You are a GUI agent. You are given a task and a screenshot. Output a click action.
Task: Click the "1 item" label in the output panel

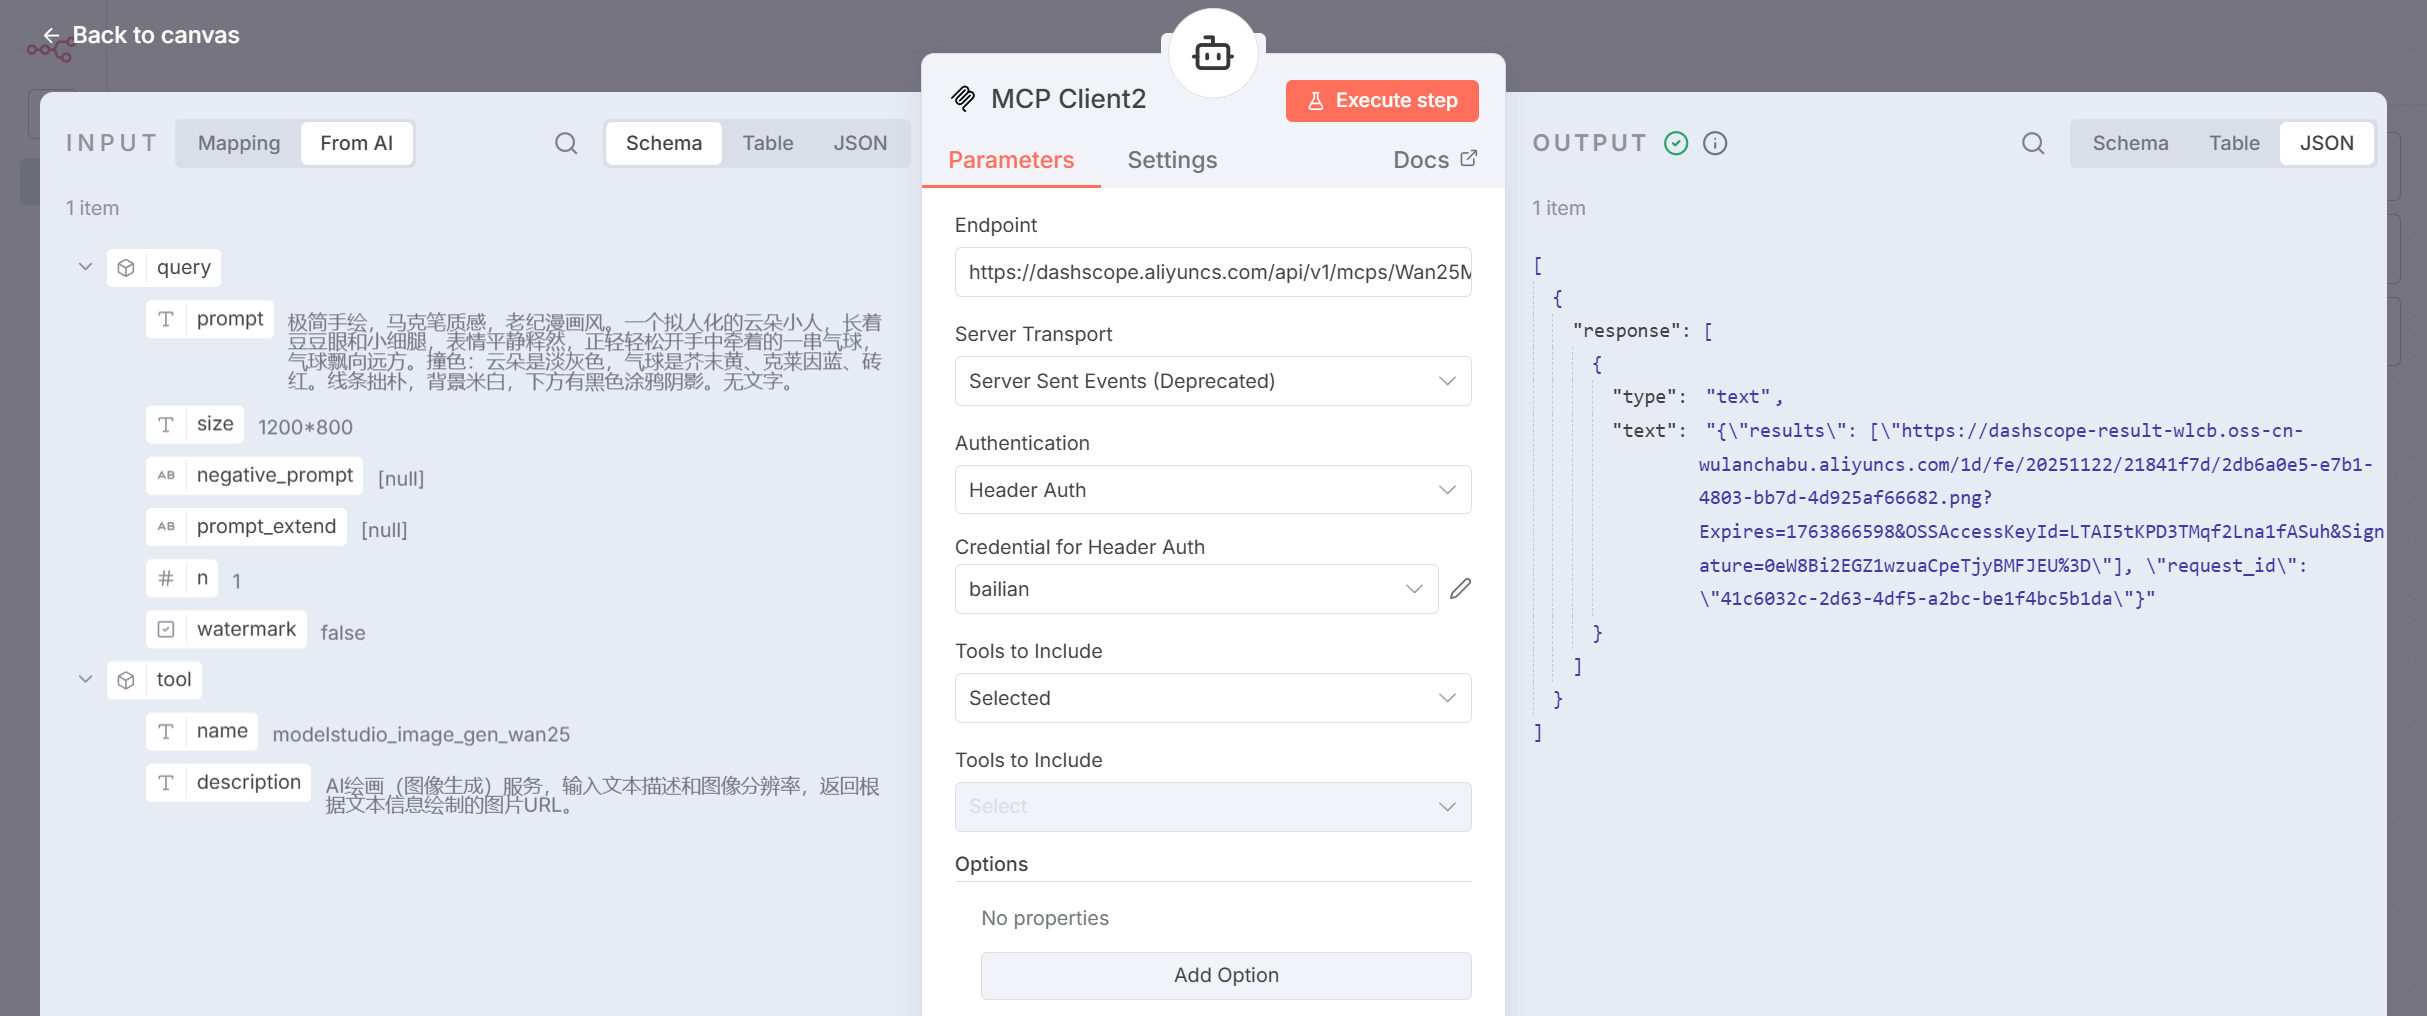[1559, 208]
